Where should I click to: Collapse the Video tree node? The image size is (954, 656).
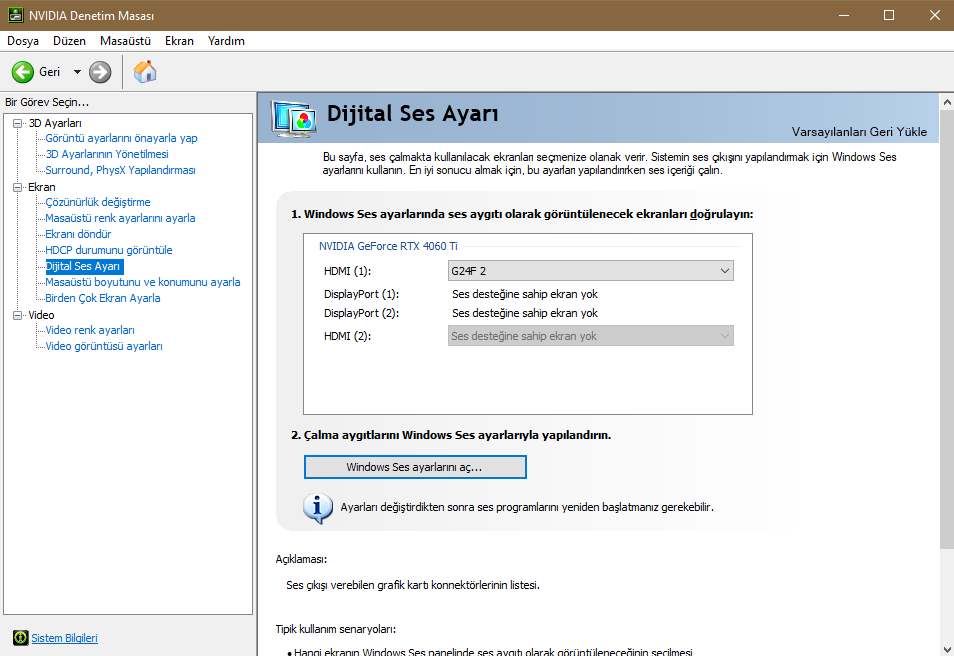click(18, 315)
